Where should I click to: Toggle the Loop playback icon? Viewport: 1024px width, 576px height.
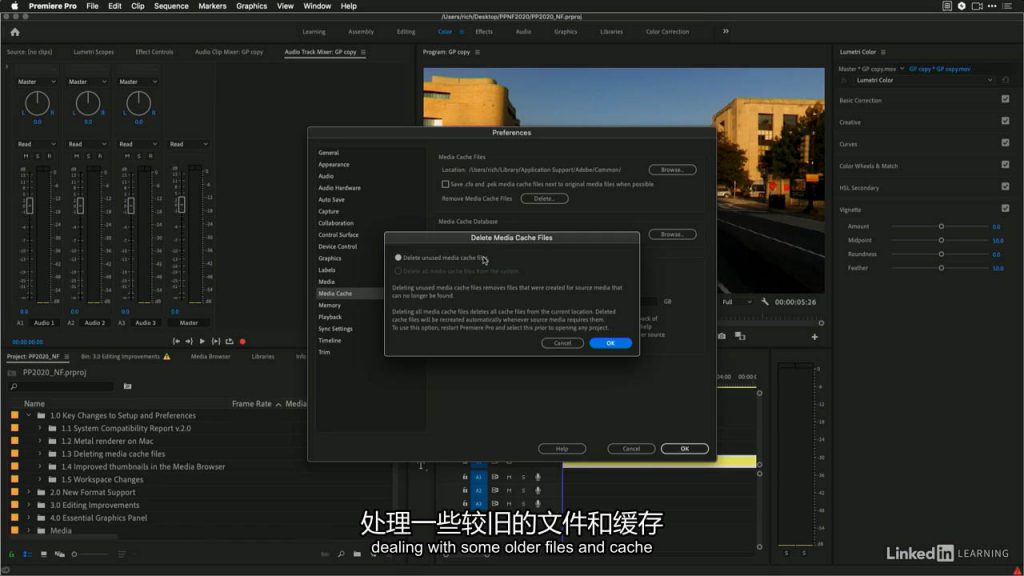click(x=229, y=342)
